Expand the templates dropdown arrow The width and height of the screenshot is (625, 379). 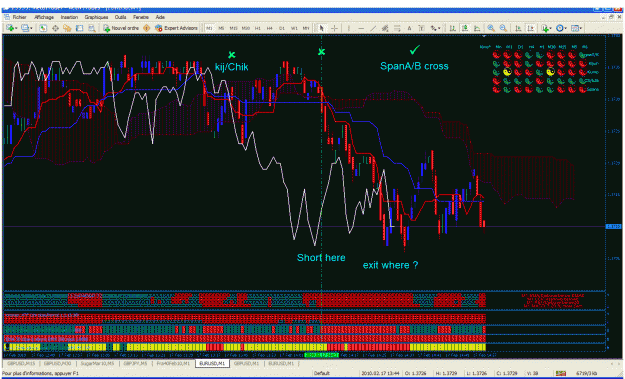581,28
